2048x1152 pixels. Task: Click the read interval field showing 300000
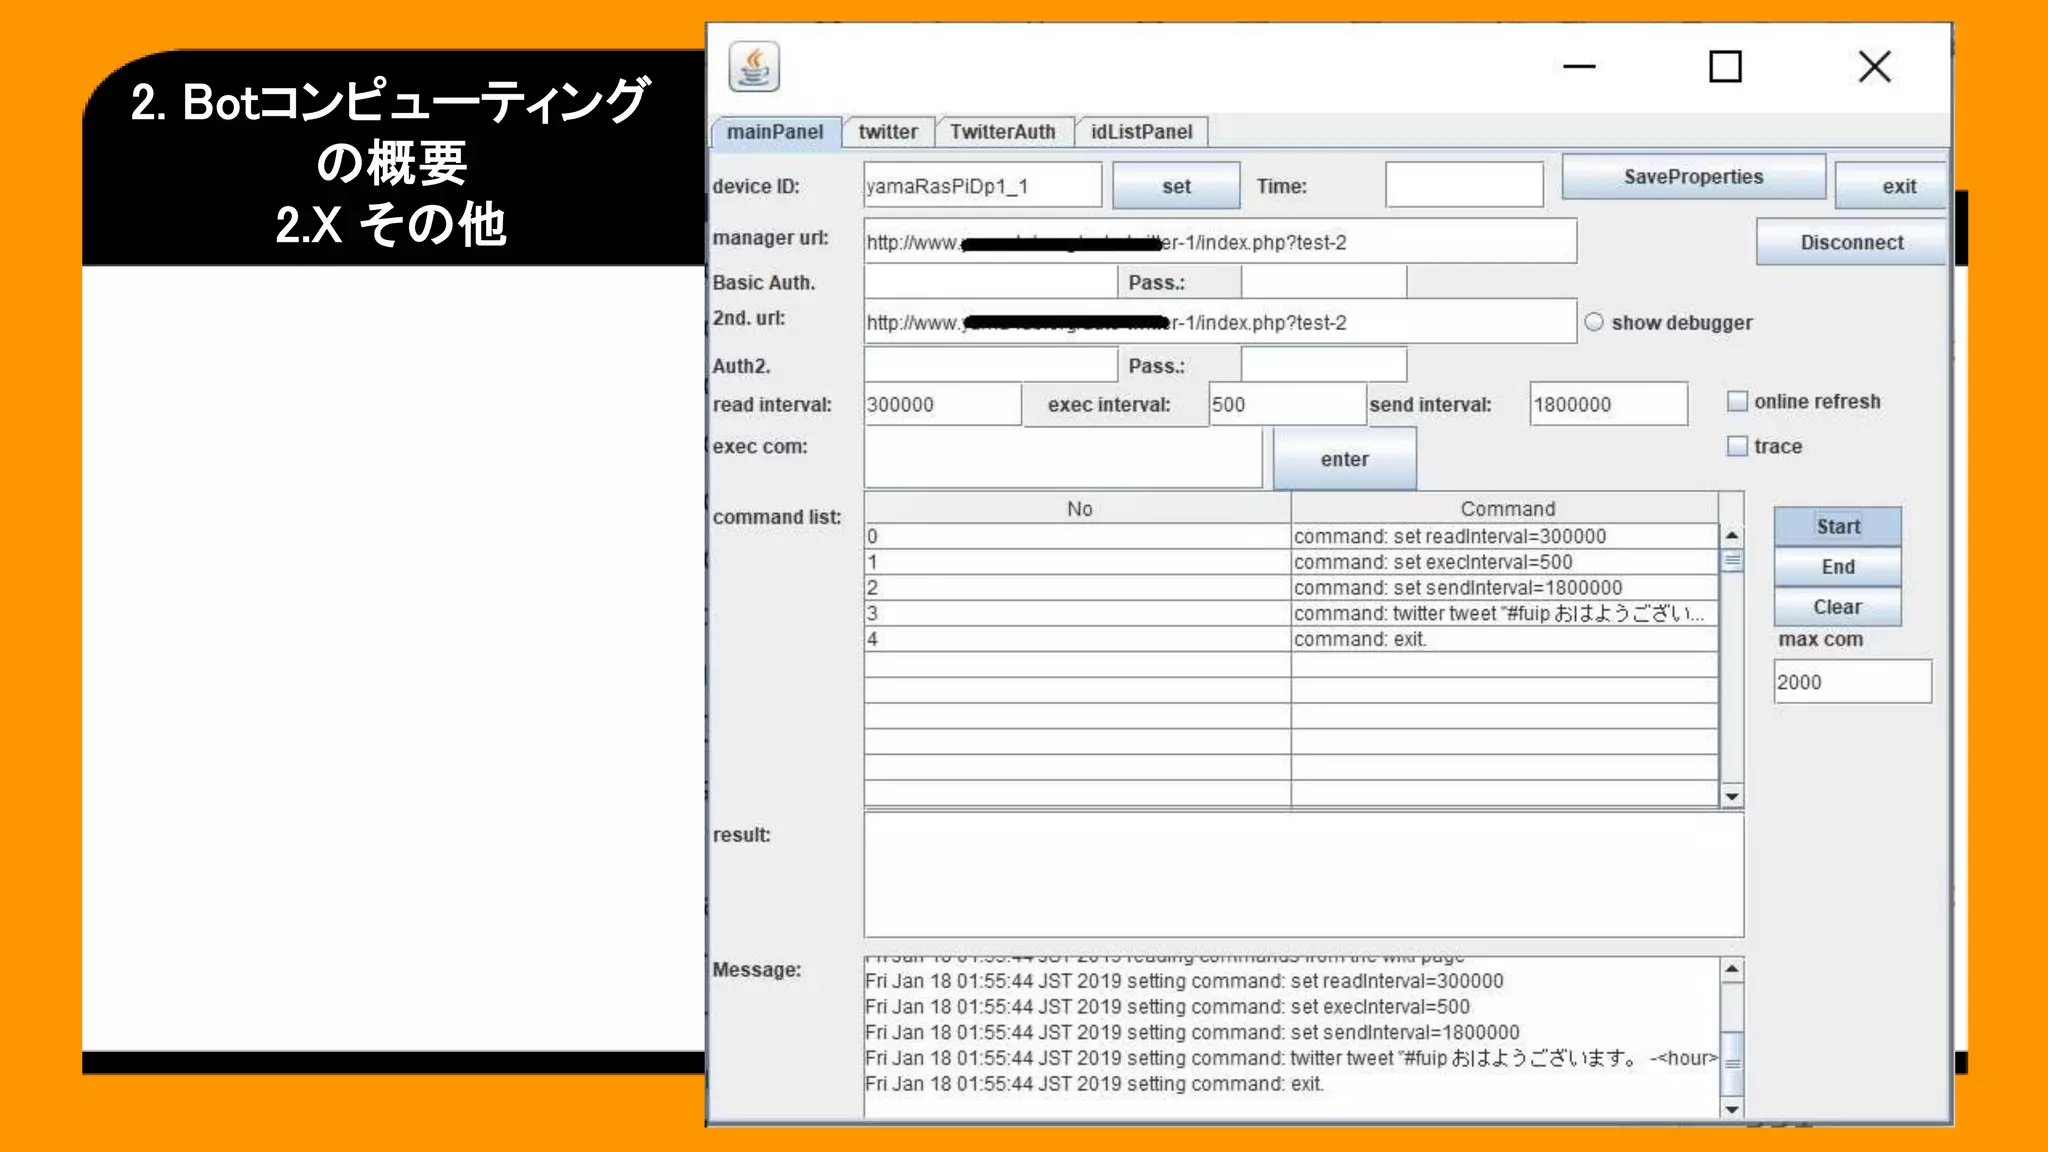[x=942, y=404]
